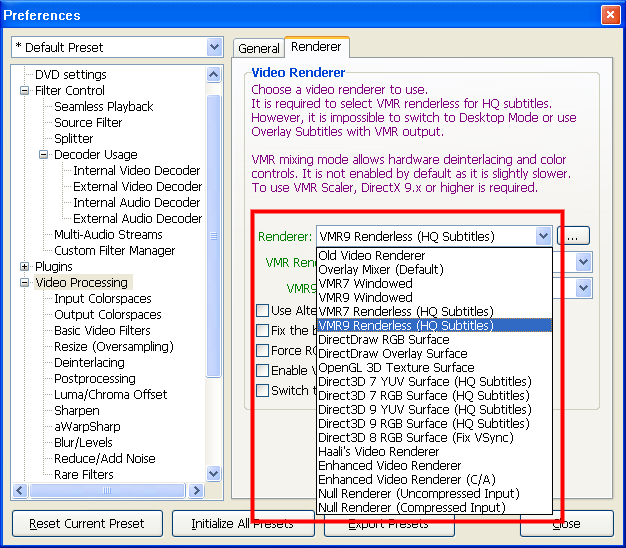Select Sharpen in the tree
This screenshot has height=548, width=626.
click(x=77, y=410)
